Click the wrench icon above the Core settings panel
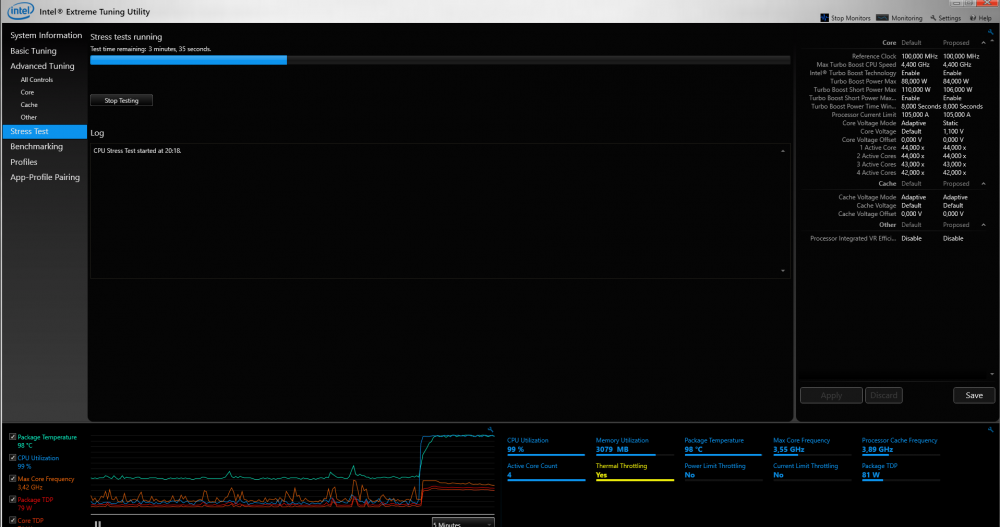This screenshot has width=1000, height=527. tap(990, 33)
